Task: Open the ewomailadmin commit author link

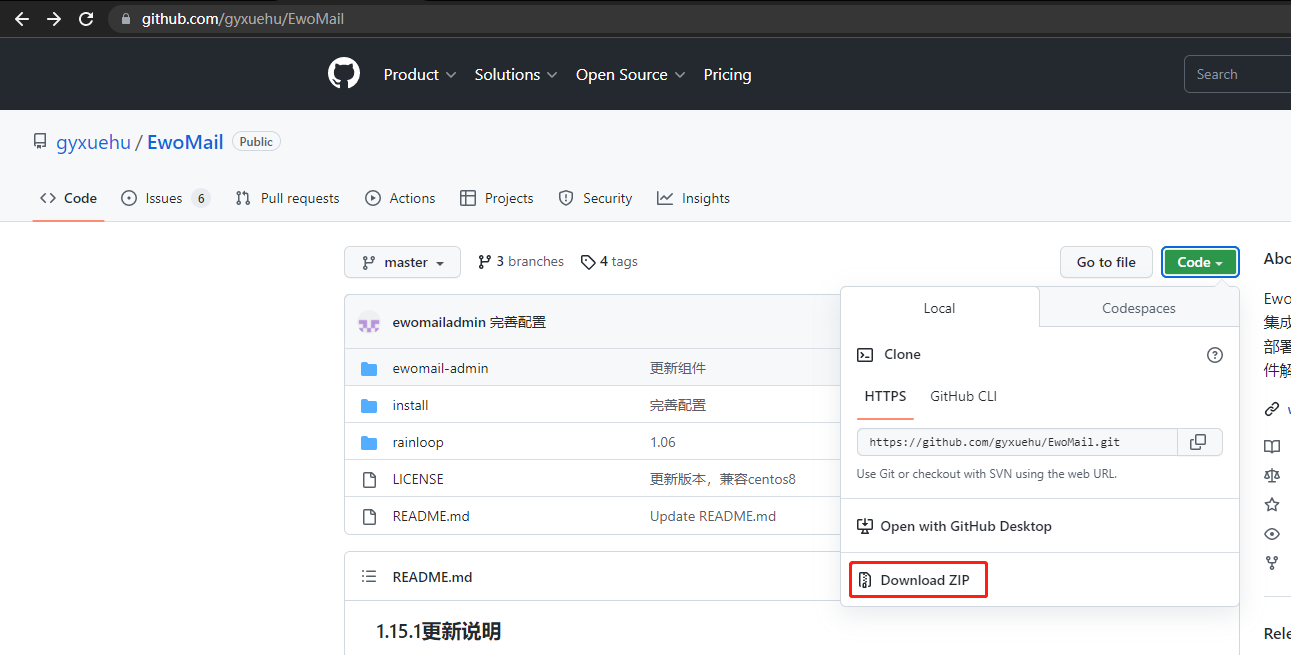Action: click(x=439, y=322)
